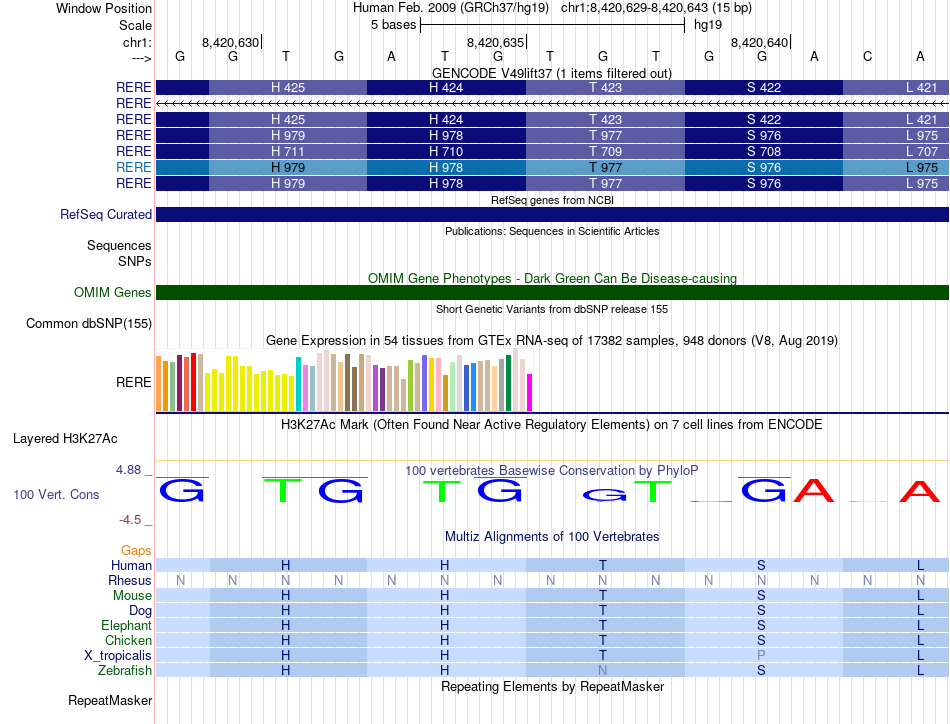Open Repeating Elements by RepeatMasker title
This screenshot has width=950, height=724.
552,686
